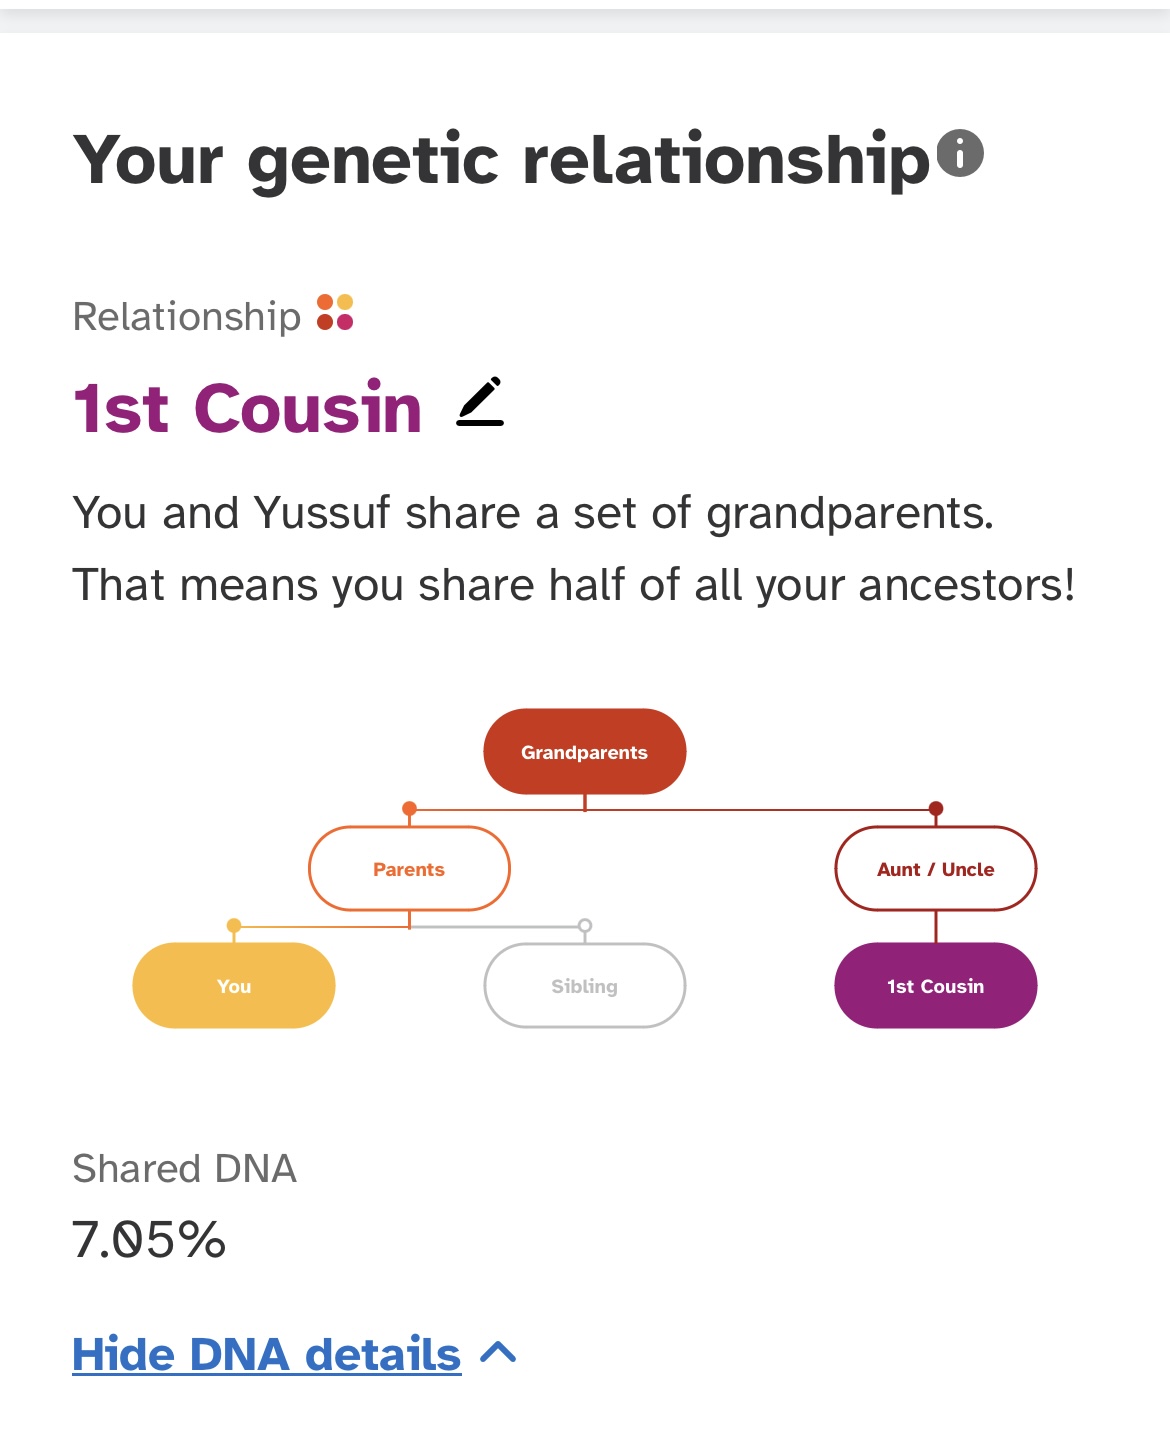The height and width of the screenshot is (1440, 1170).
Task: Collapse details using the up chevron
Action: (x=498, y=1353)
